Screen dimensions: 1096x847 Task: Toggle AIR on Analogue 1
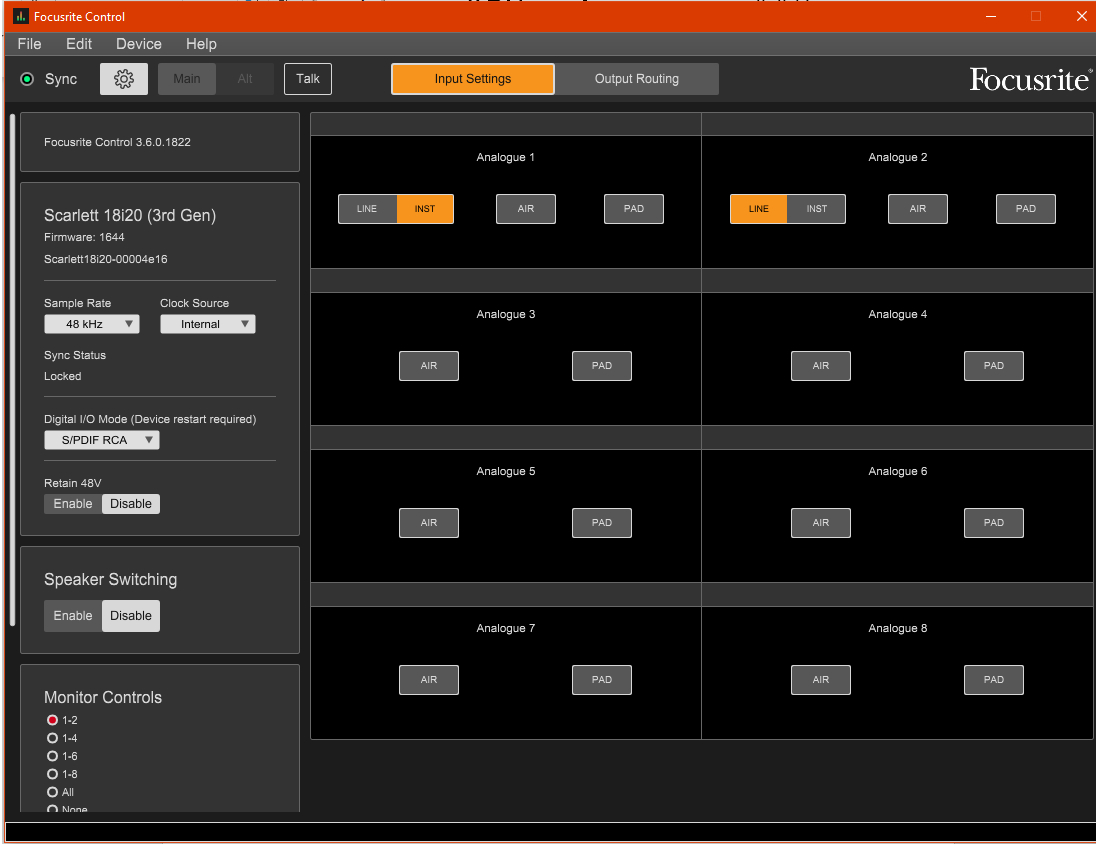click(x=526, y=209)
